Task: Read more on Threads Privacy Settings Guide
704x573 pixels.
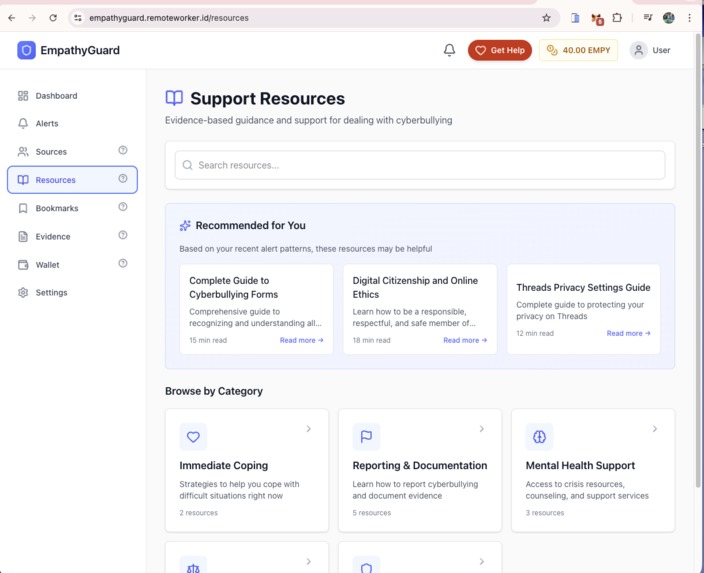Action: 628,333
